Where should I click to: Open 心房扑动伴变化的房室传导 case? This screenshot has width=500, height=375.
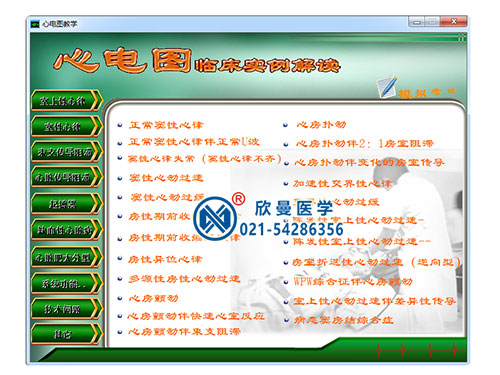369,162
